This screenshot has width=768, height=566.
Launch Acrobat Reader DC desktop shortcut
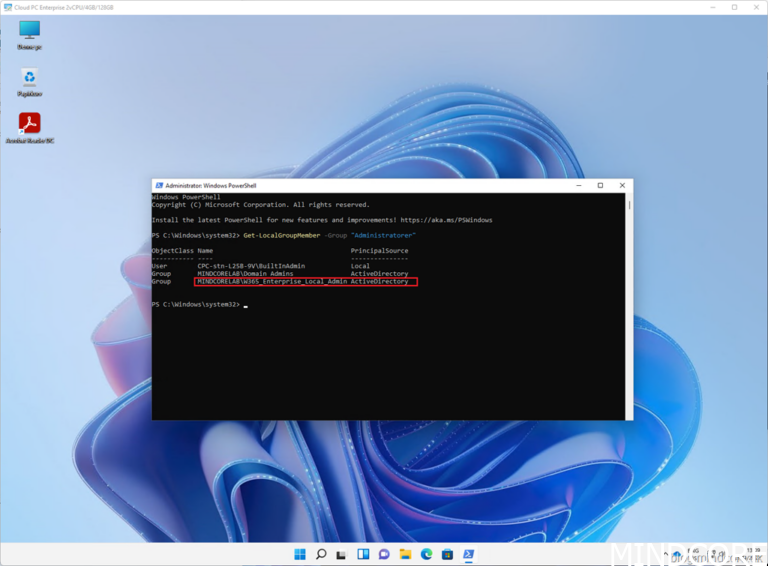tap(29, 125)
